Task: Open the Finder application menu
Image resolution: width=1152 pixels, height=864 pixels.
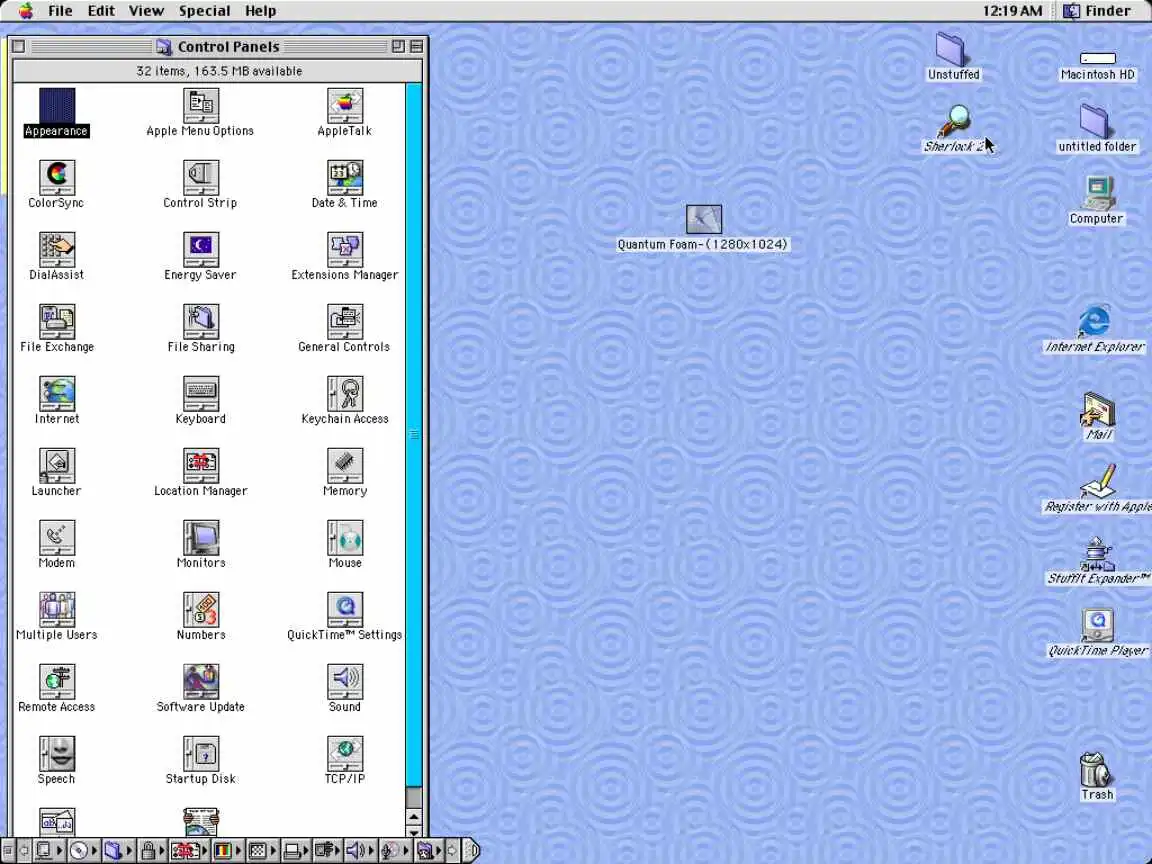Action: (1098, 10)
